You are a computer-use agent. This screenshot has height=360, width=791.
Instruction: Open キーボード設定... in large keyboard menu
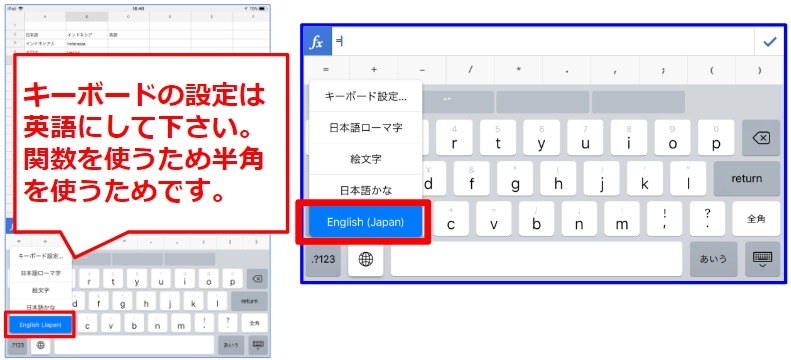pos(365,96)
